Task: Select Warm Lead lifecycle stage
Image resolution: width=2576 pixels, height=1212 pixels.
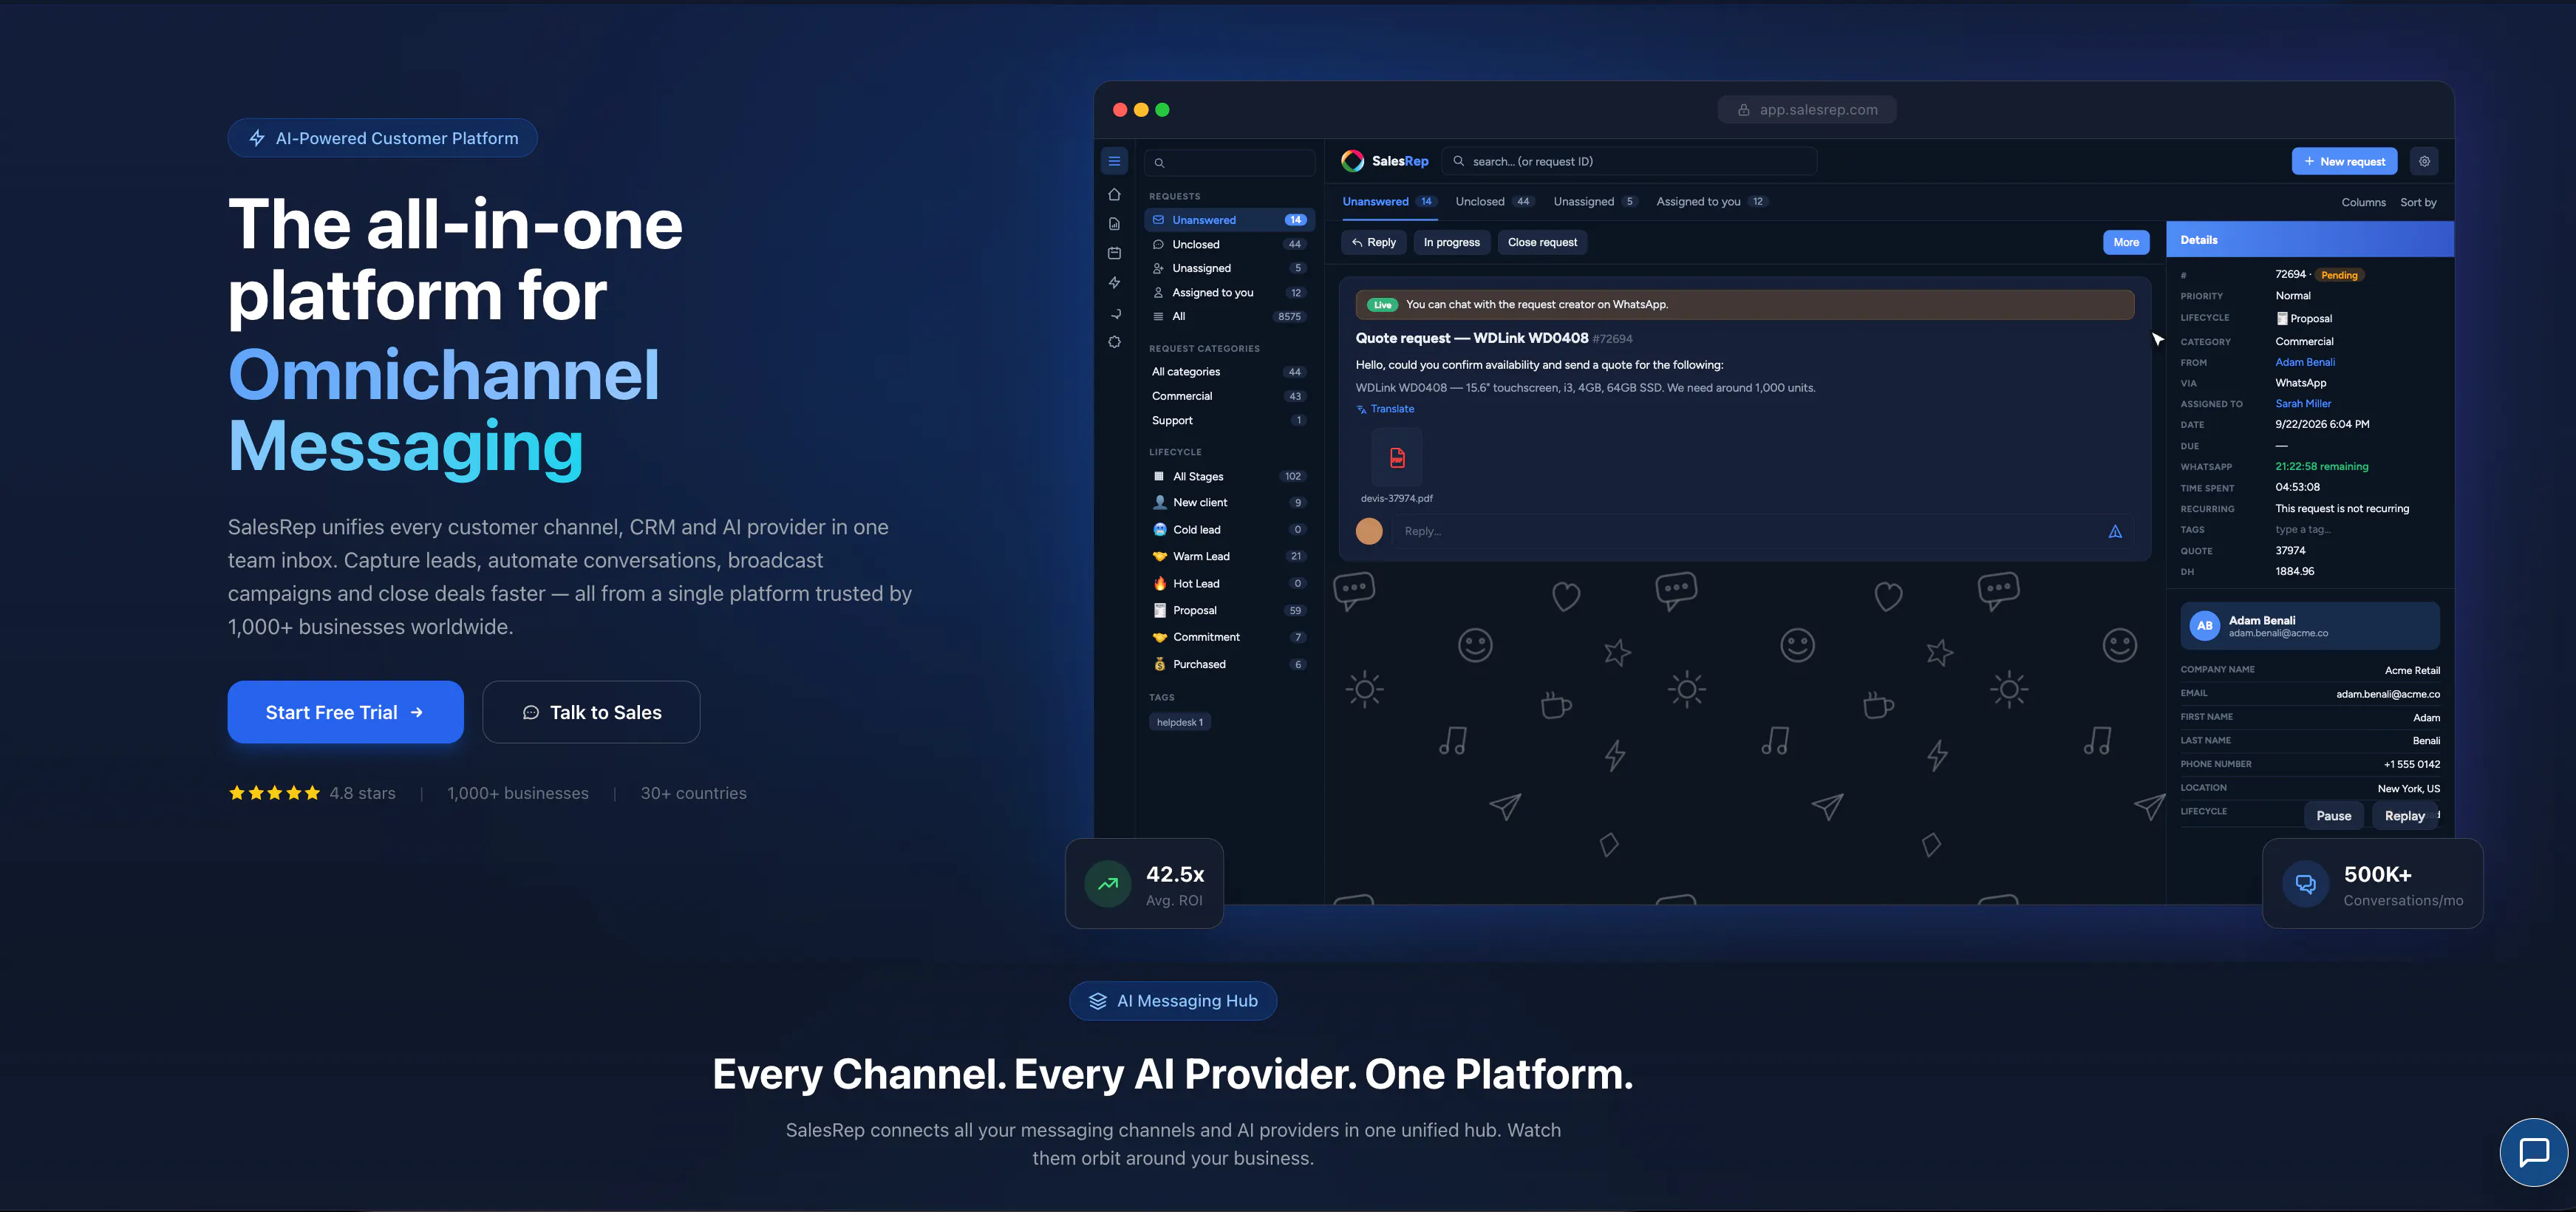Action: 1229,556
